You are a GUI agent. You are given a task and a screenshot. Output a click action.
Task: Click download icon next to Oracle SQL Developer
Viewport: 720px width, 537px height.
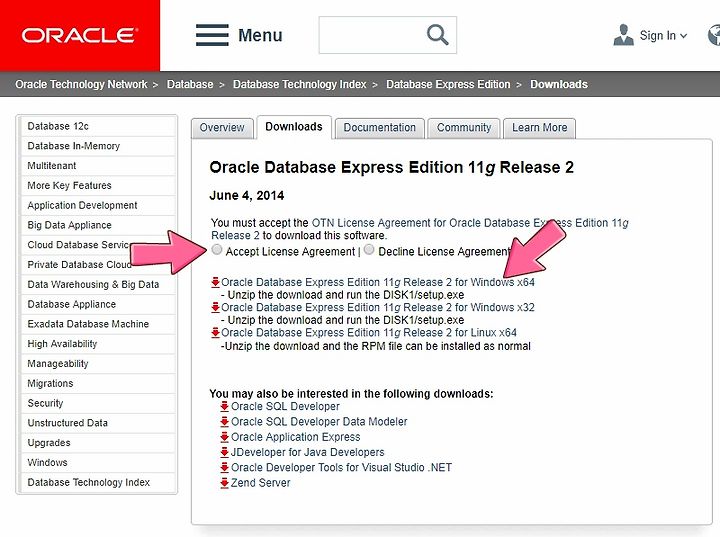pos(225,406)
